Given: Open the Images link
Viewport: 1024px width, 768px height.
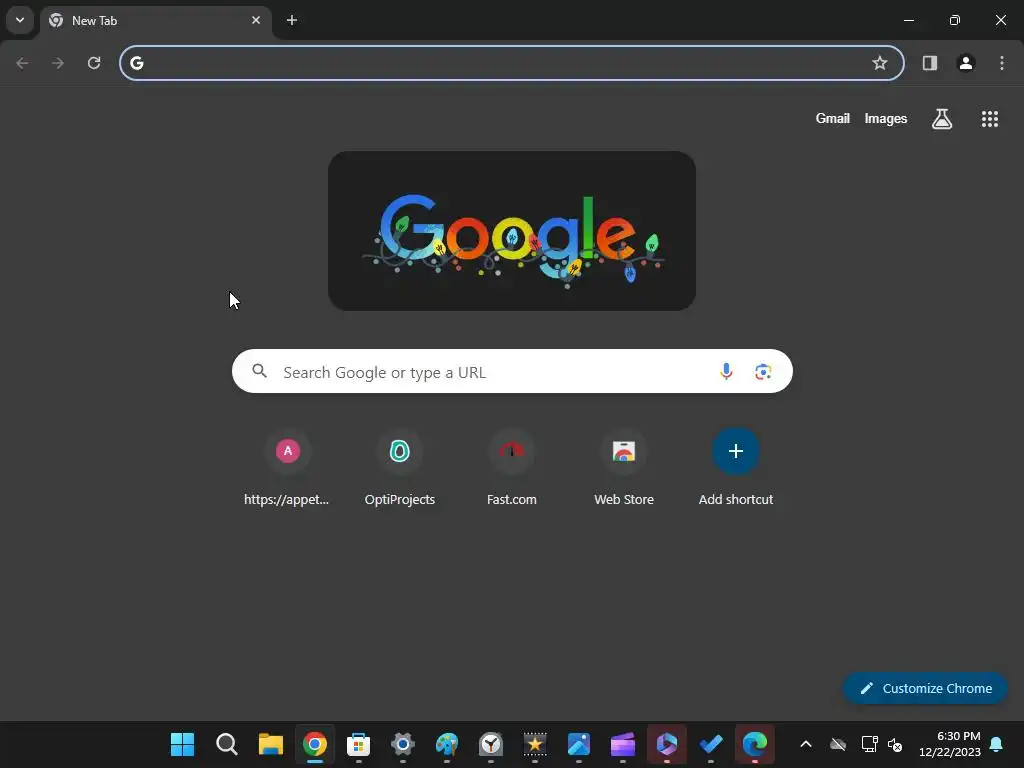Looking at the screenshot, I should [886, 118].
